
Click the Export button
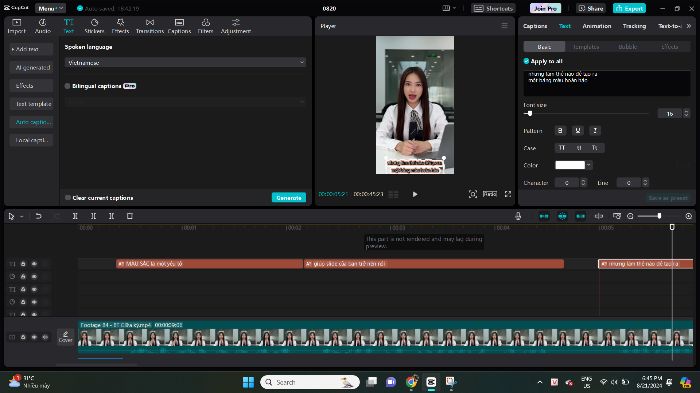click(x=629, y=8)
